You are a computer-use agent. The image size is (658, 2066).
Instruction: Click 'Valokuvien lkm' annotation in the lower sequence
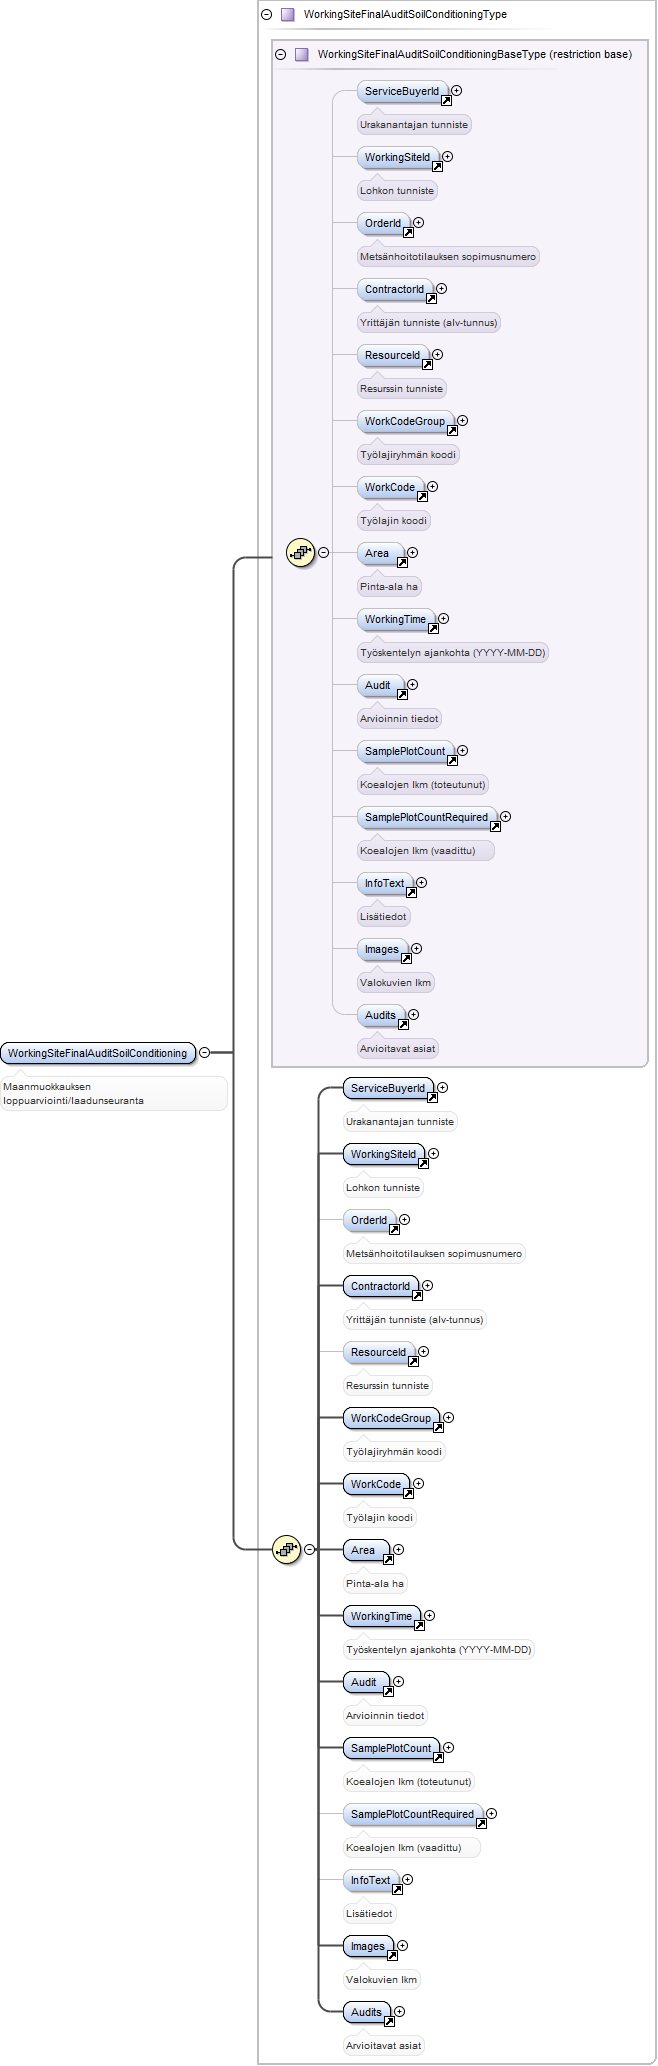381,1980
